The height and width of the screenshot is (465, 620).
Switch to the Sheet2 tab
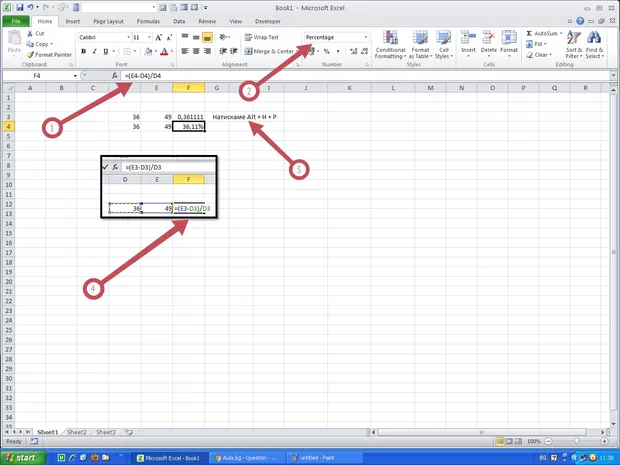[77, 432]
